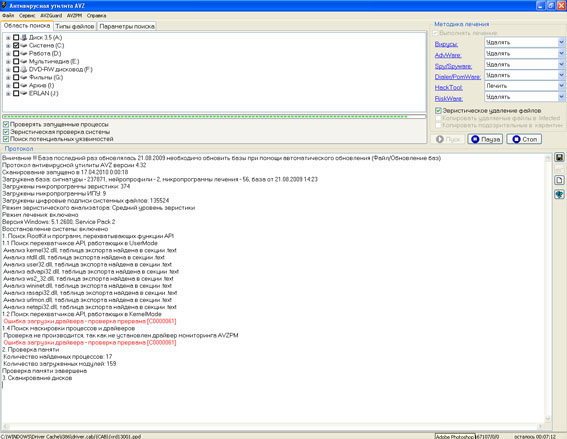Click the AdvWare link
This screenshot has height=439, width=567.
click(x=448, y=55)
